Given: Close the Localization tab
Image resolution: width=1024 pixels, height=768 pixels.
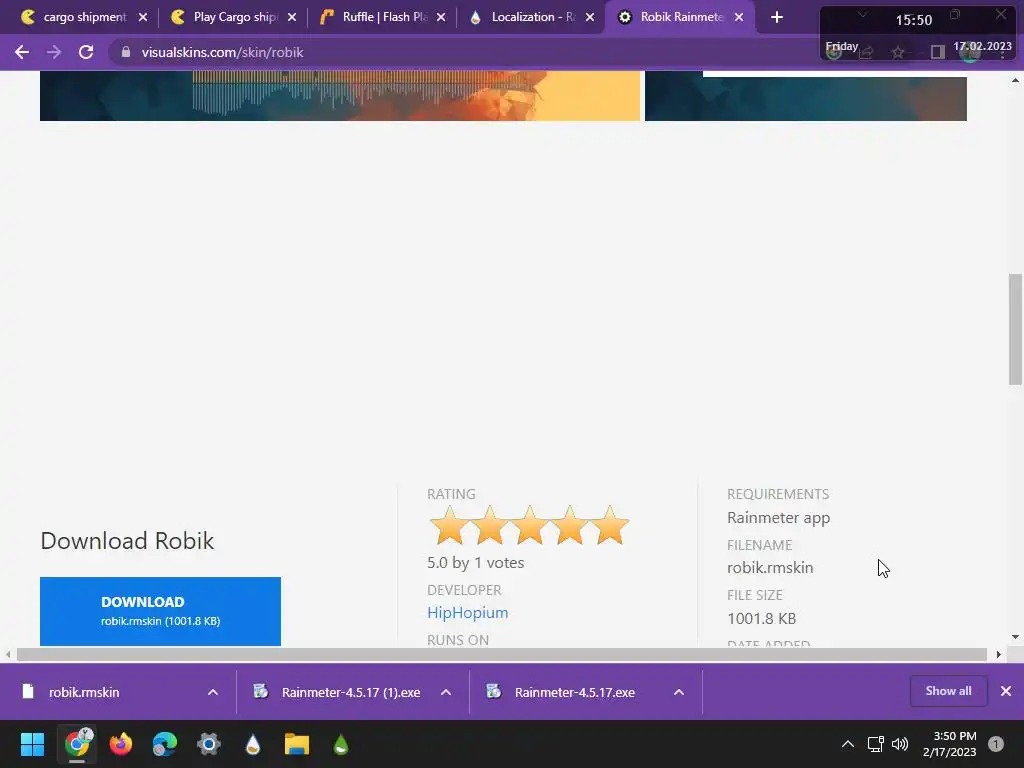Looking at the screenshot, I should tap(590, 18).
